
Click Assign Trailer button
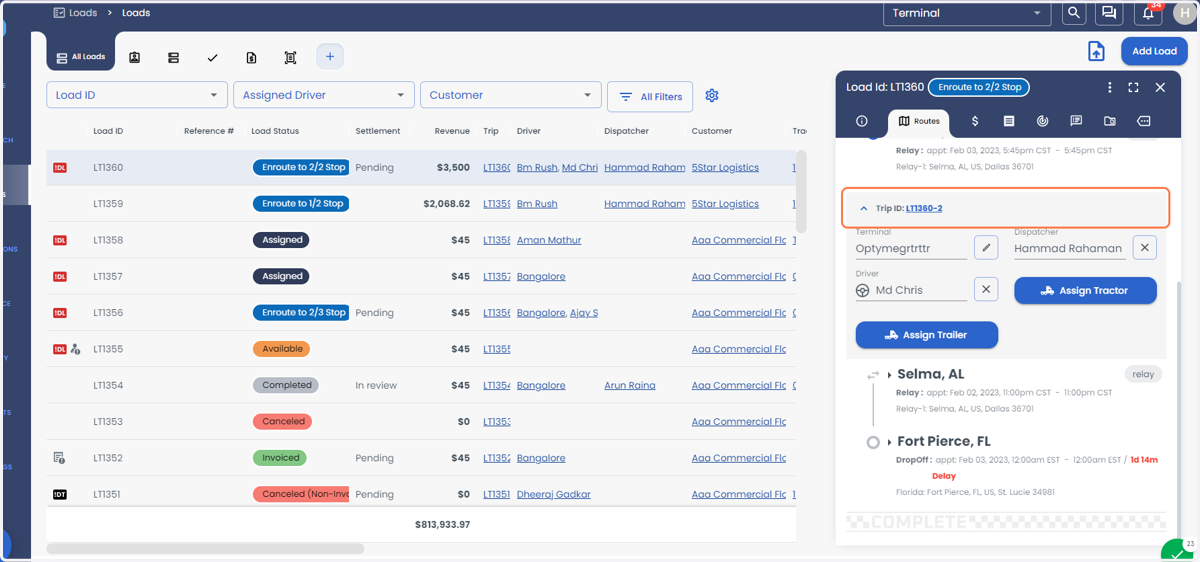point(927,335)
